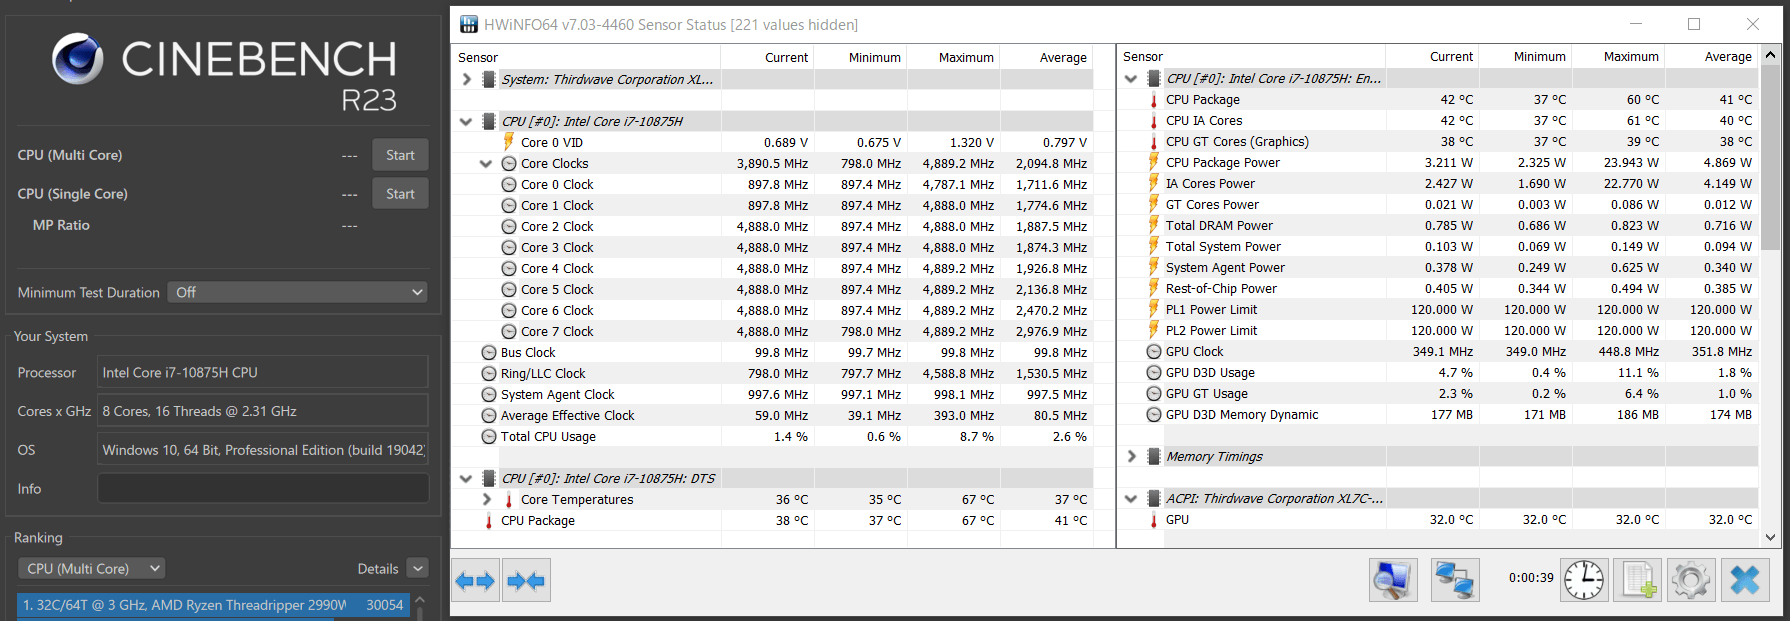Start the CPU (Multi Core) test in Cinebench

(400, 155)
